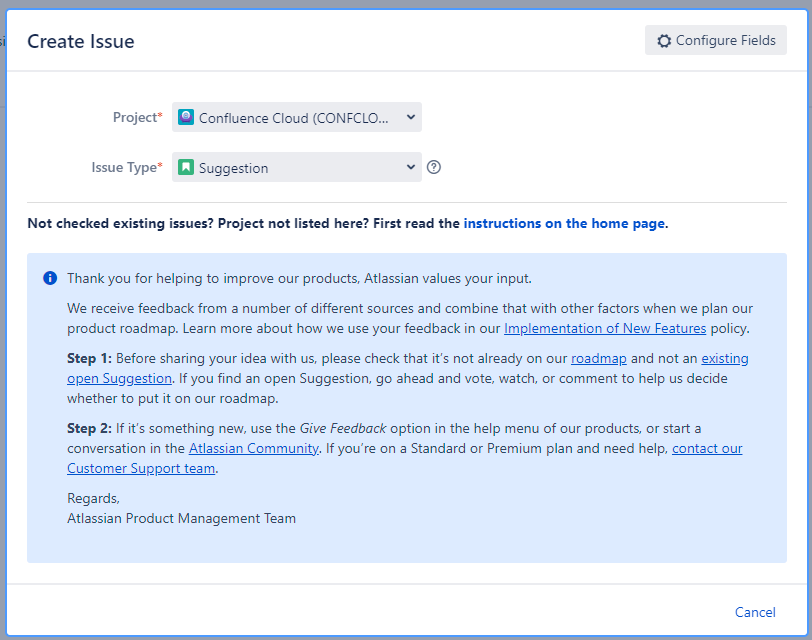This screenshot has width=812, height=640.
Task: Click 'Thank you for helping to improve' sentence
Action: (299, 279)
